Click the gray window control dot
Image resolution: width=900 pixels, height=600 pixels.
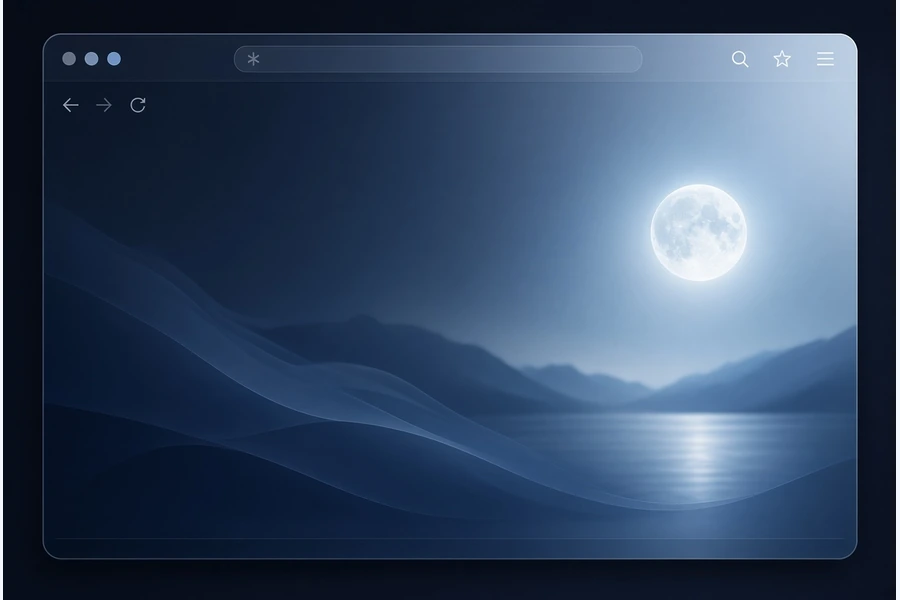click(69, 59)
